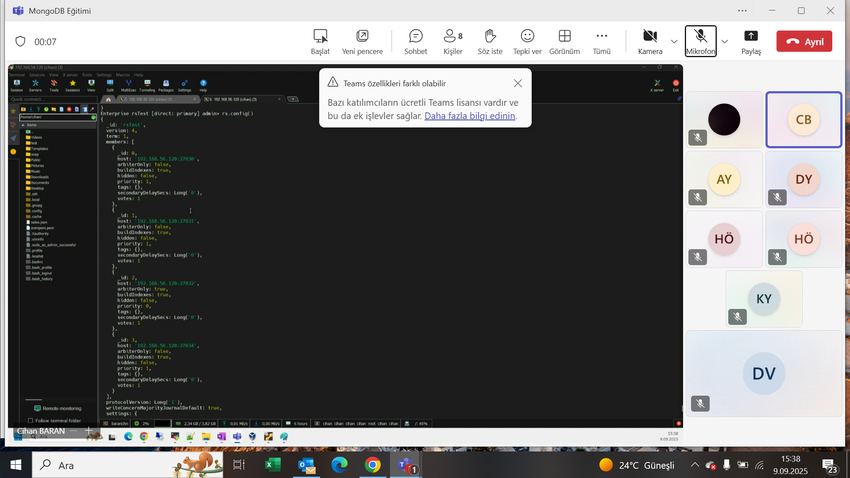
Task: Open Excel from the taskbar
Action: pyautogui.click(x=273, y=464)
